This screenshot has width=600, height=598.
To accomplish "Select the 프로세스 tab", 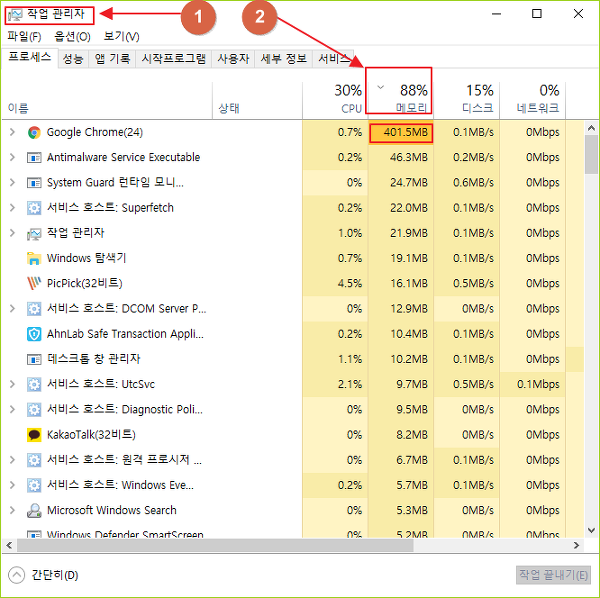I will (30, 57).
